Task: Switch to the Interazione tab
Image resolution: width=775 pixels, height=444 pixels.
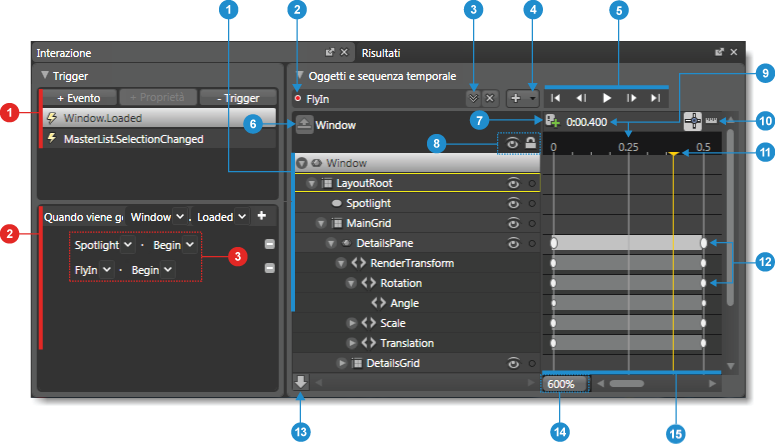Action: point(64,53)
